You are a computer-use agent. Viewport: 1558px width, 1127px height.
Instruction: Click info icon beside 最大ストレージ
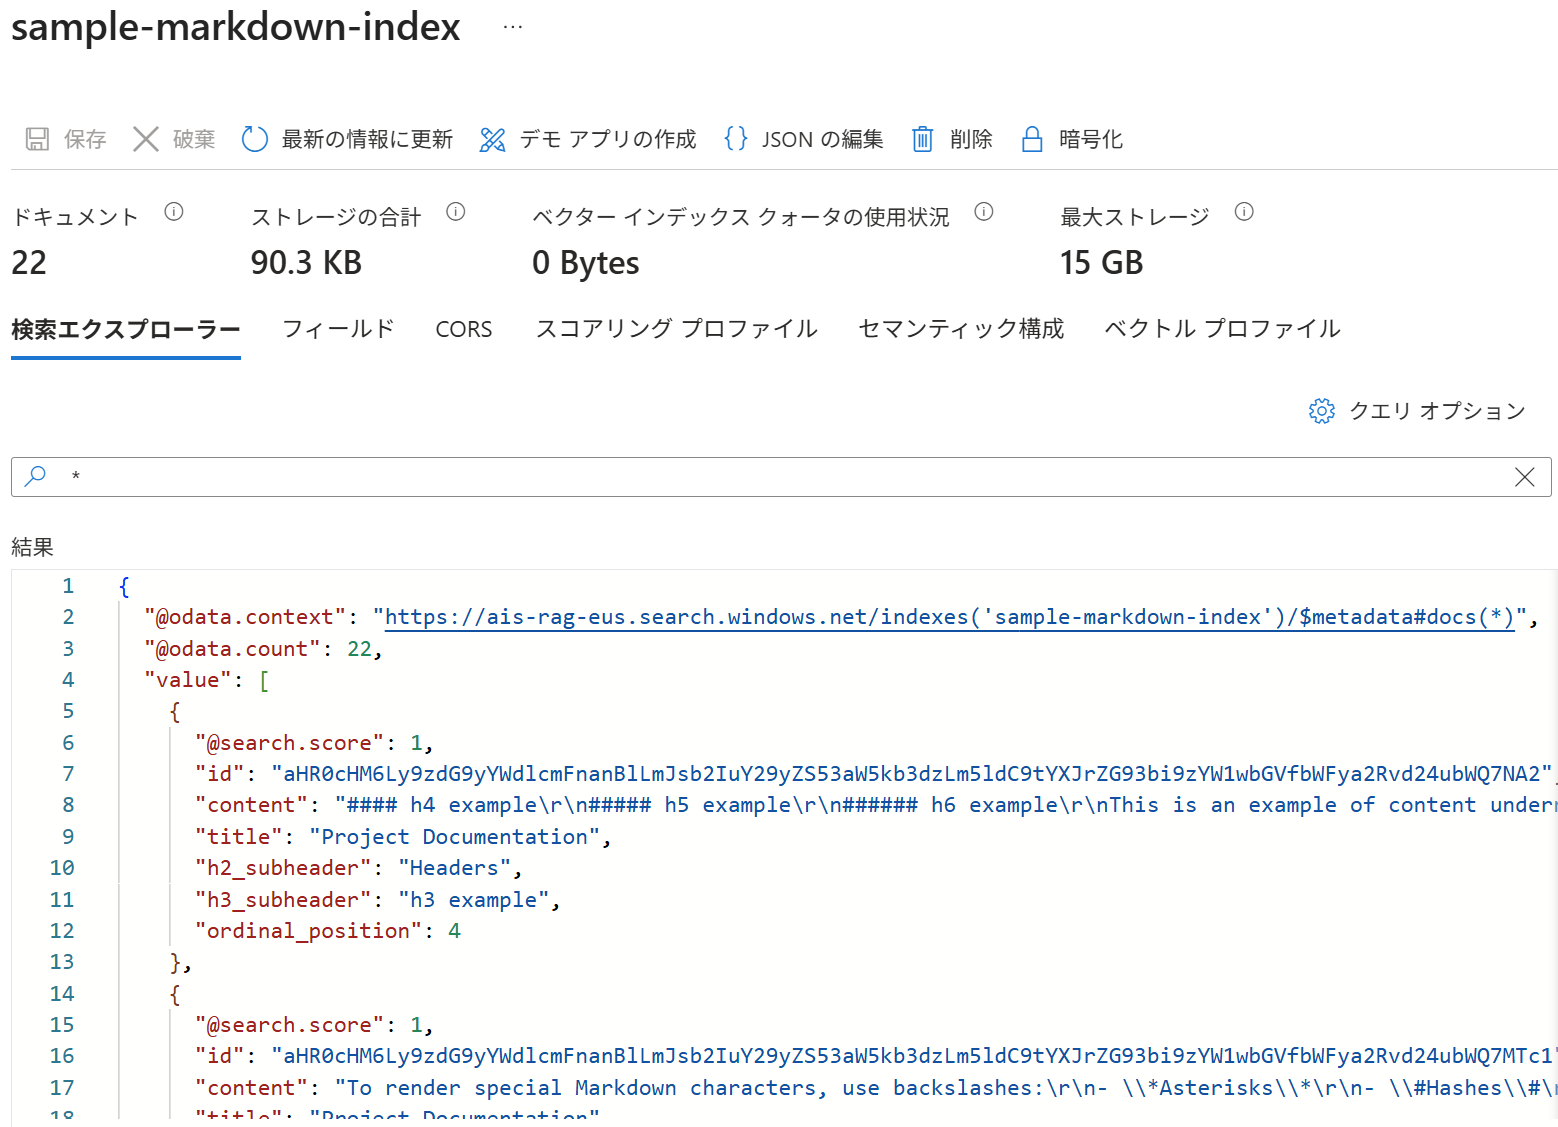[x=1244, y=212]
